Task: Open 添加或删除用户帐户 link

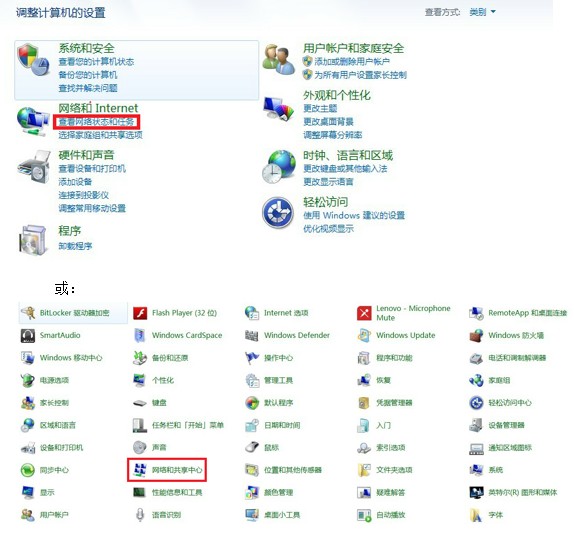Action: pyautogui.click(x=352, y=61)
